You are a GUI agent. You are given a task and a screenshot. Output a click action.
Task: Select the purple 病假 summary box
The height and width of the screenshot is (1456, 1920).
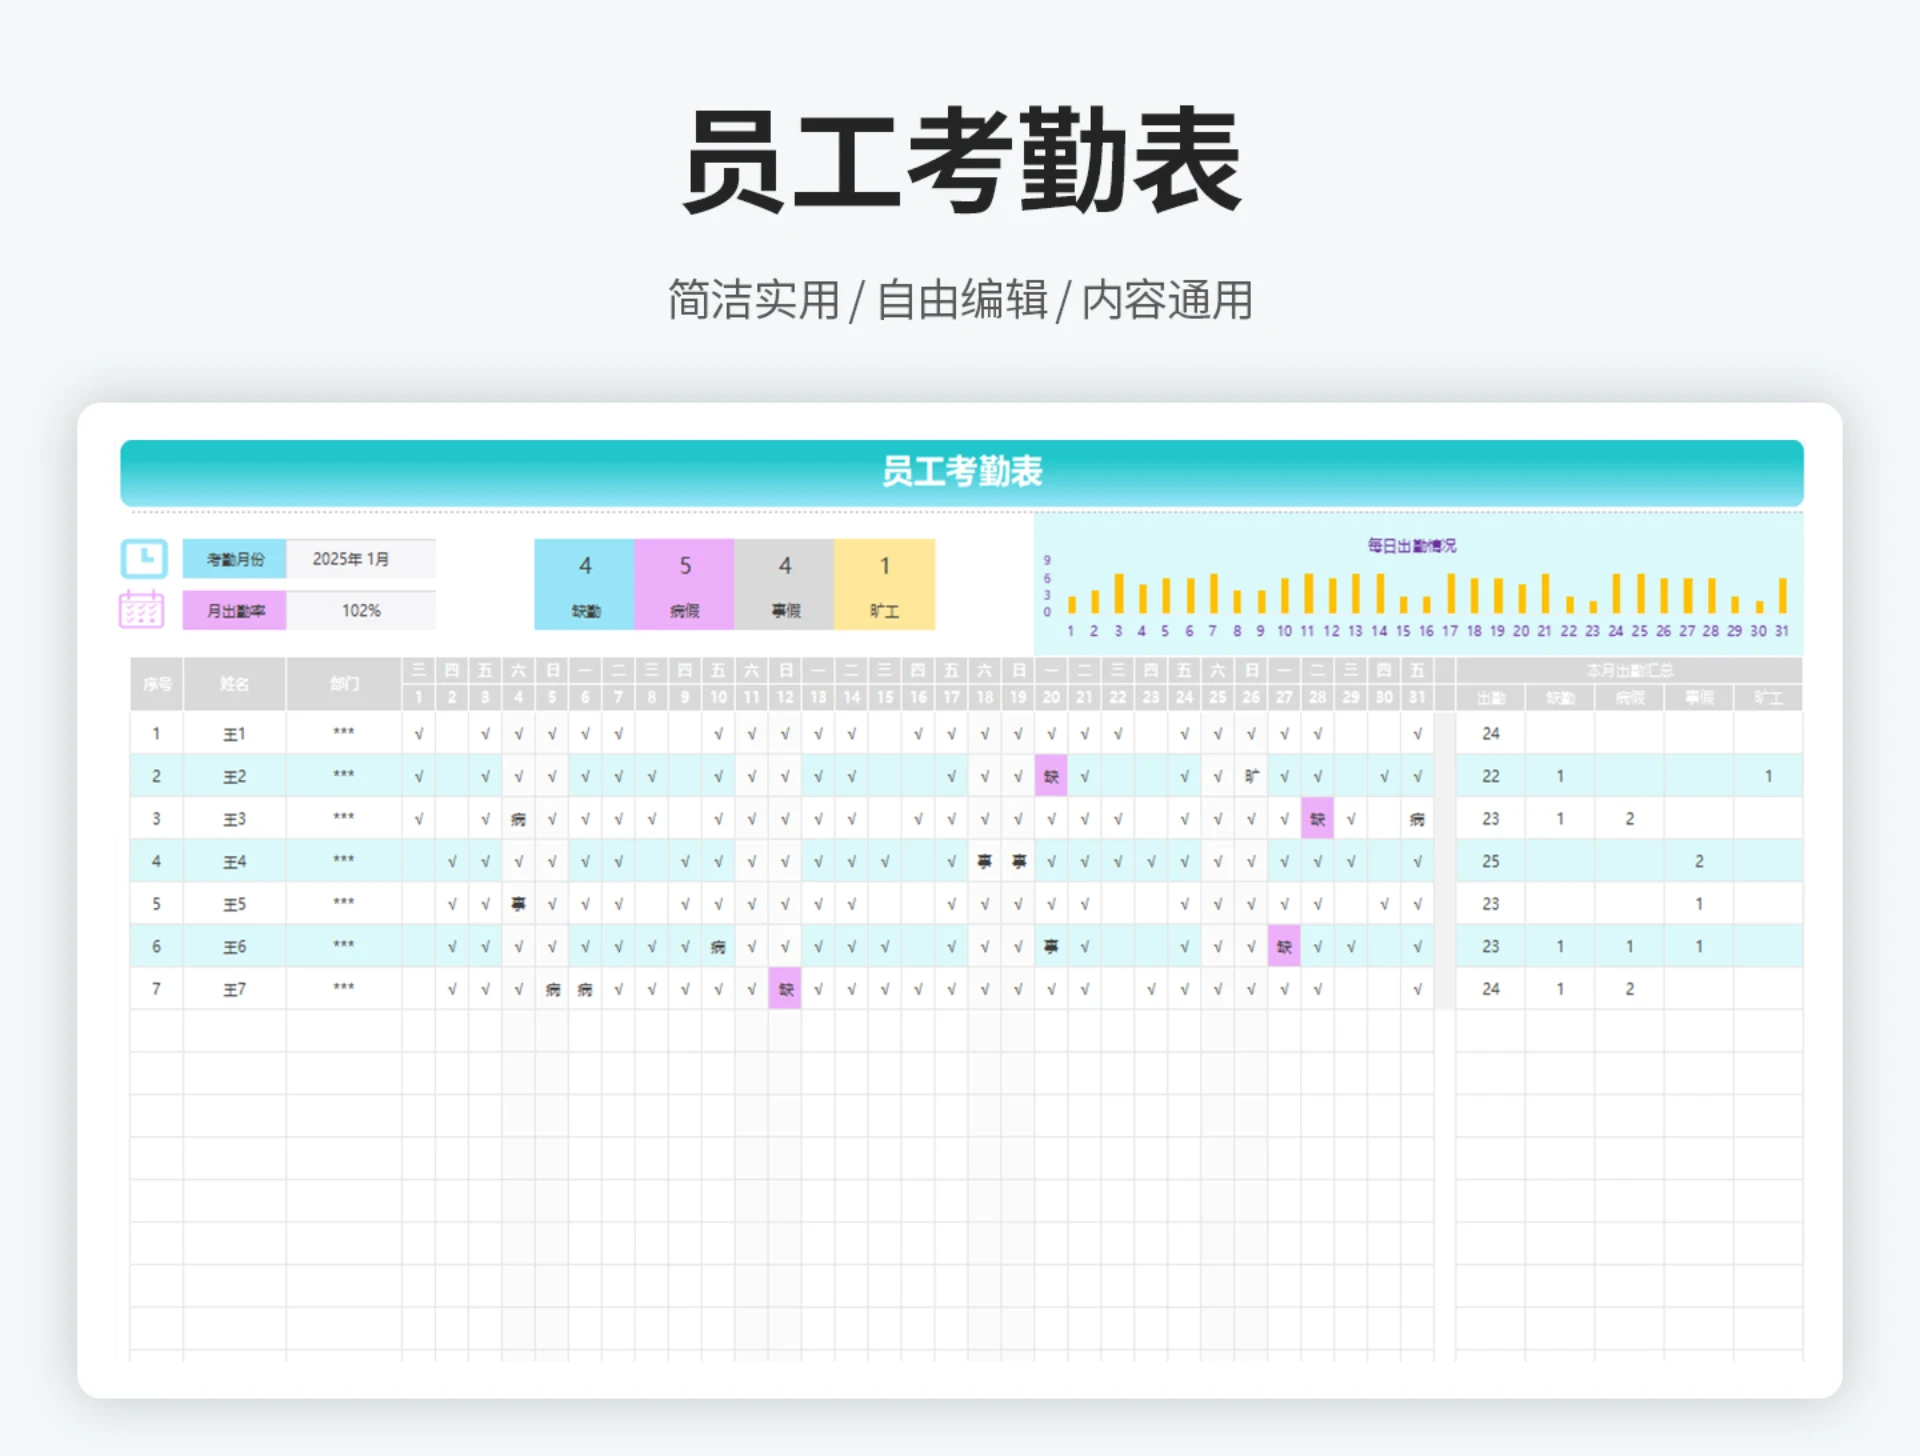pyautogui.click(x=685, y=584)
